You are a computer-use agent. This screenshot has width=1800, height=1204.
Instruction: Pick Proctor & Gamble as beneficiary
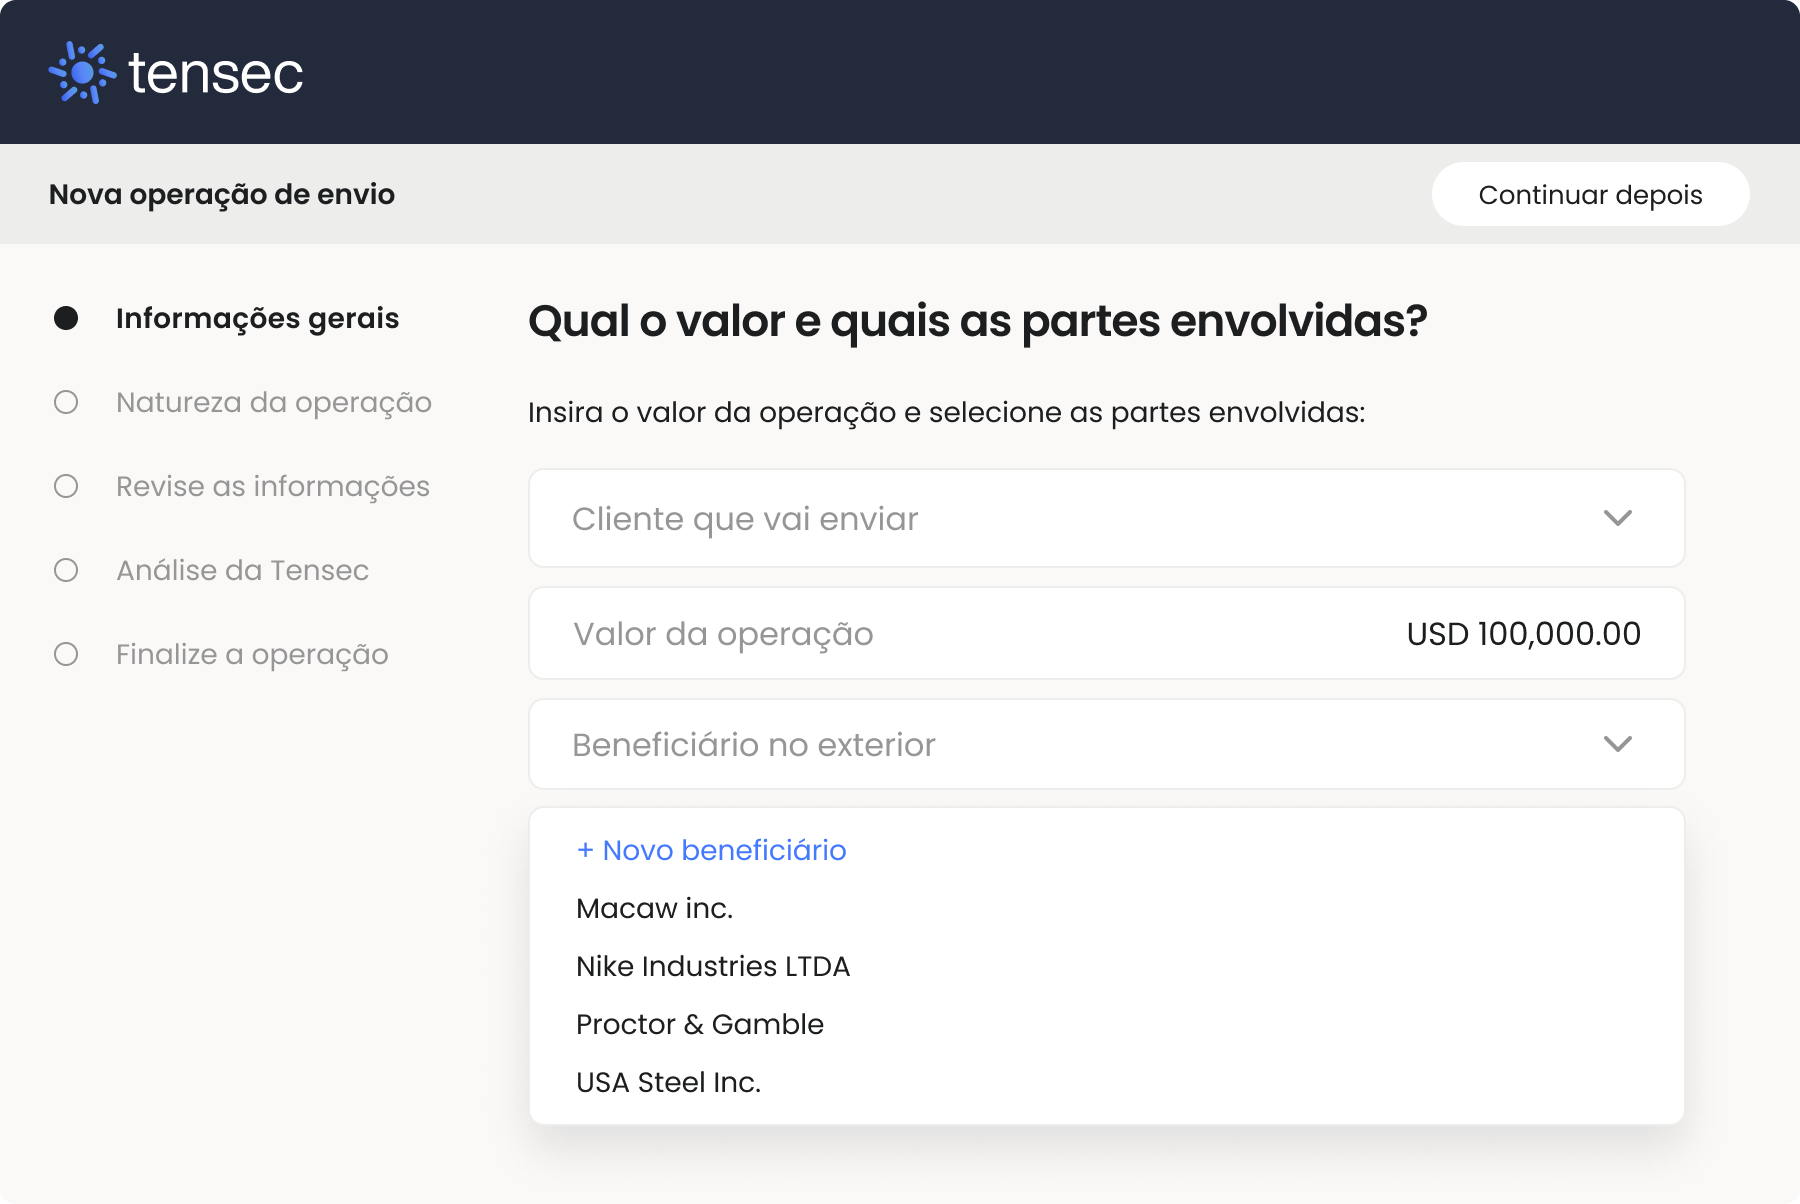pyautogui.click(x=700, y=1024)
